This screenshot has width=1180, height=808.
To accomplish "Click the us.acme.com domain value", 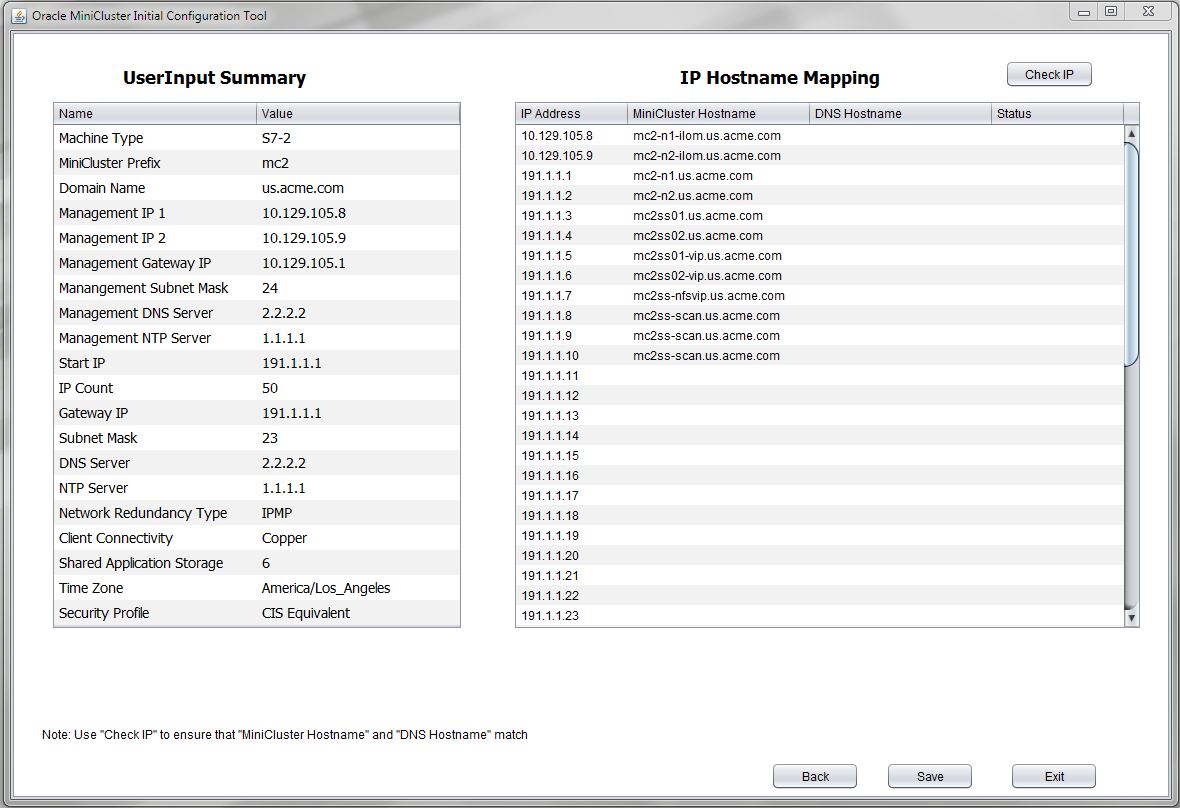I will coord(303,188).
